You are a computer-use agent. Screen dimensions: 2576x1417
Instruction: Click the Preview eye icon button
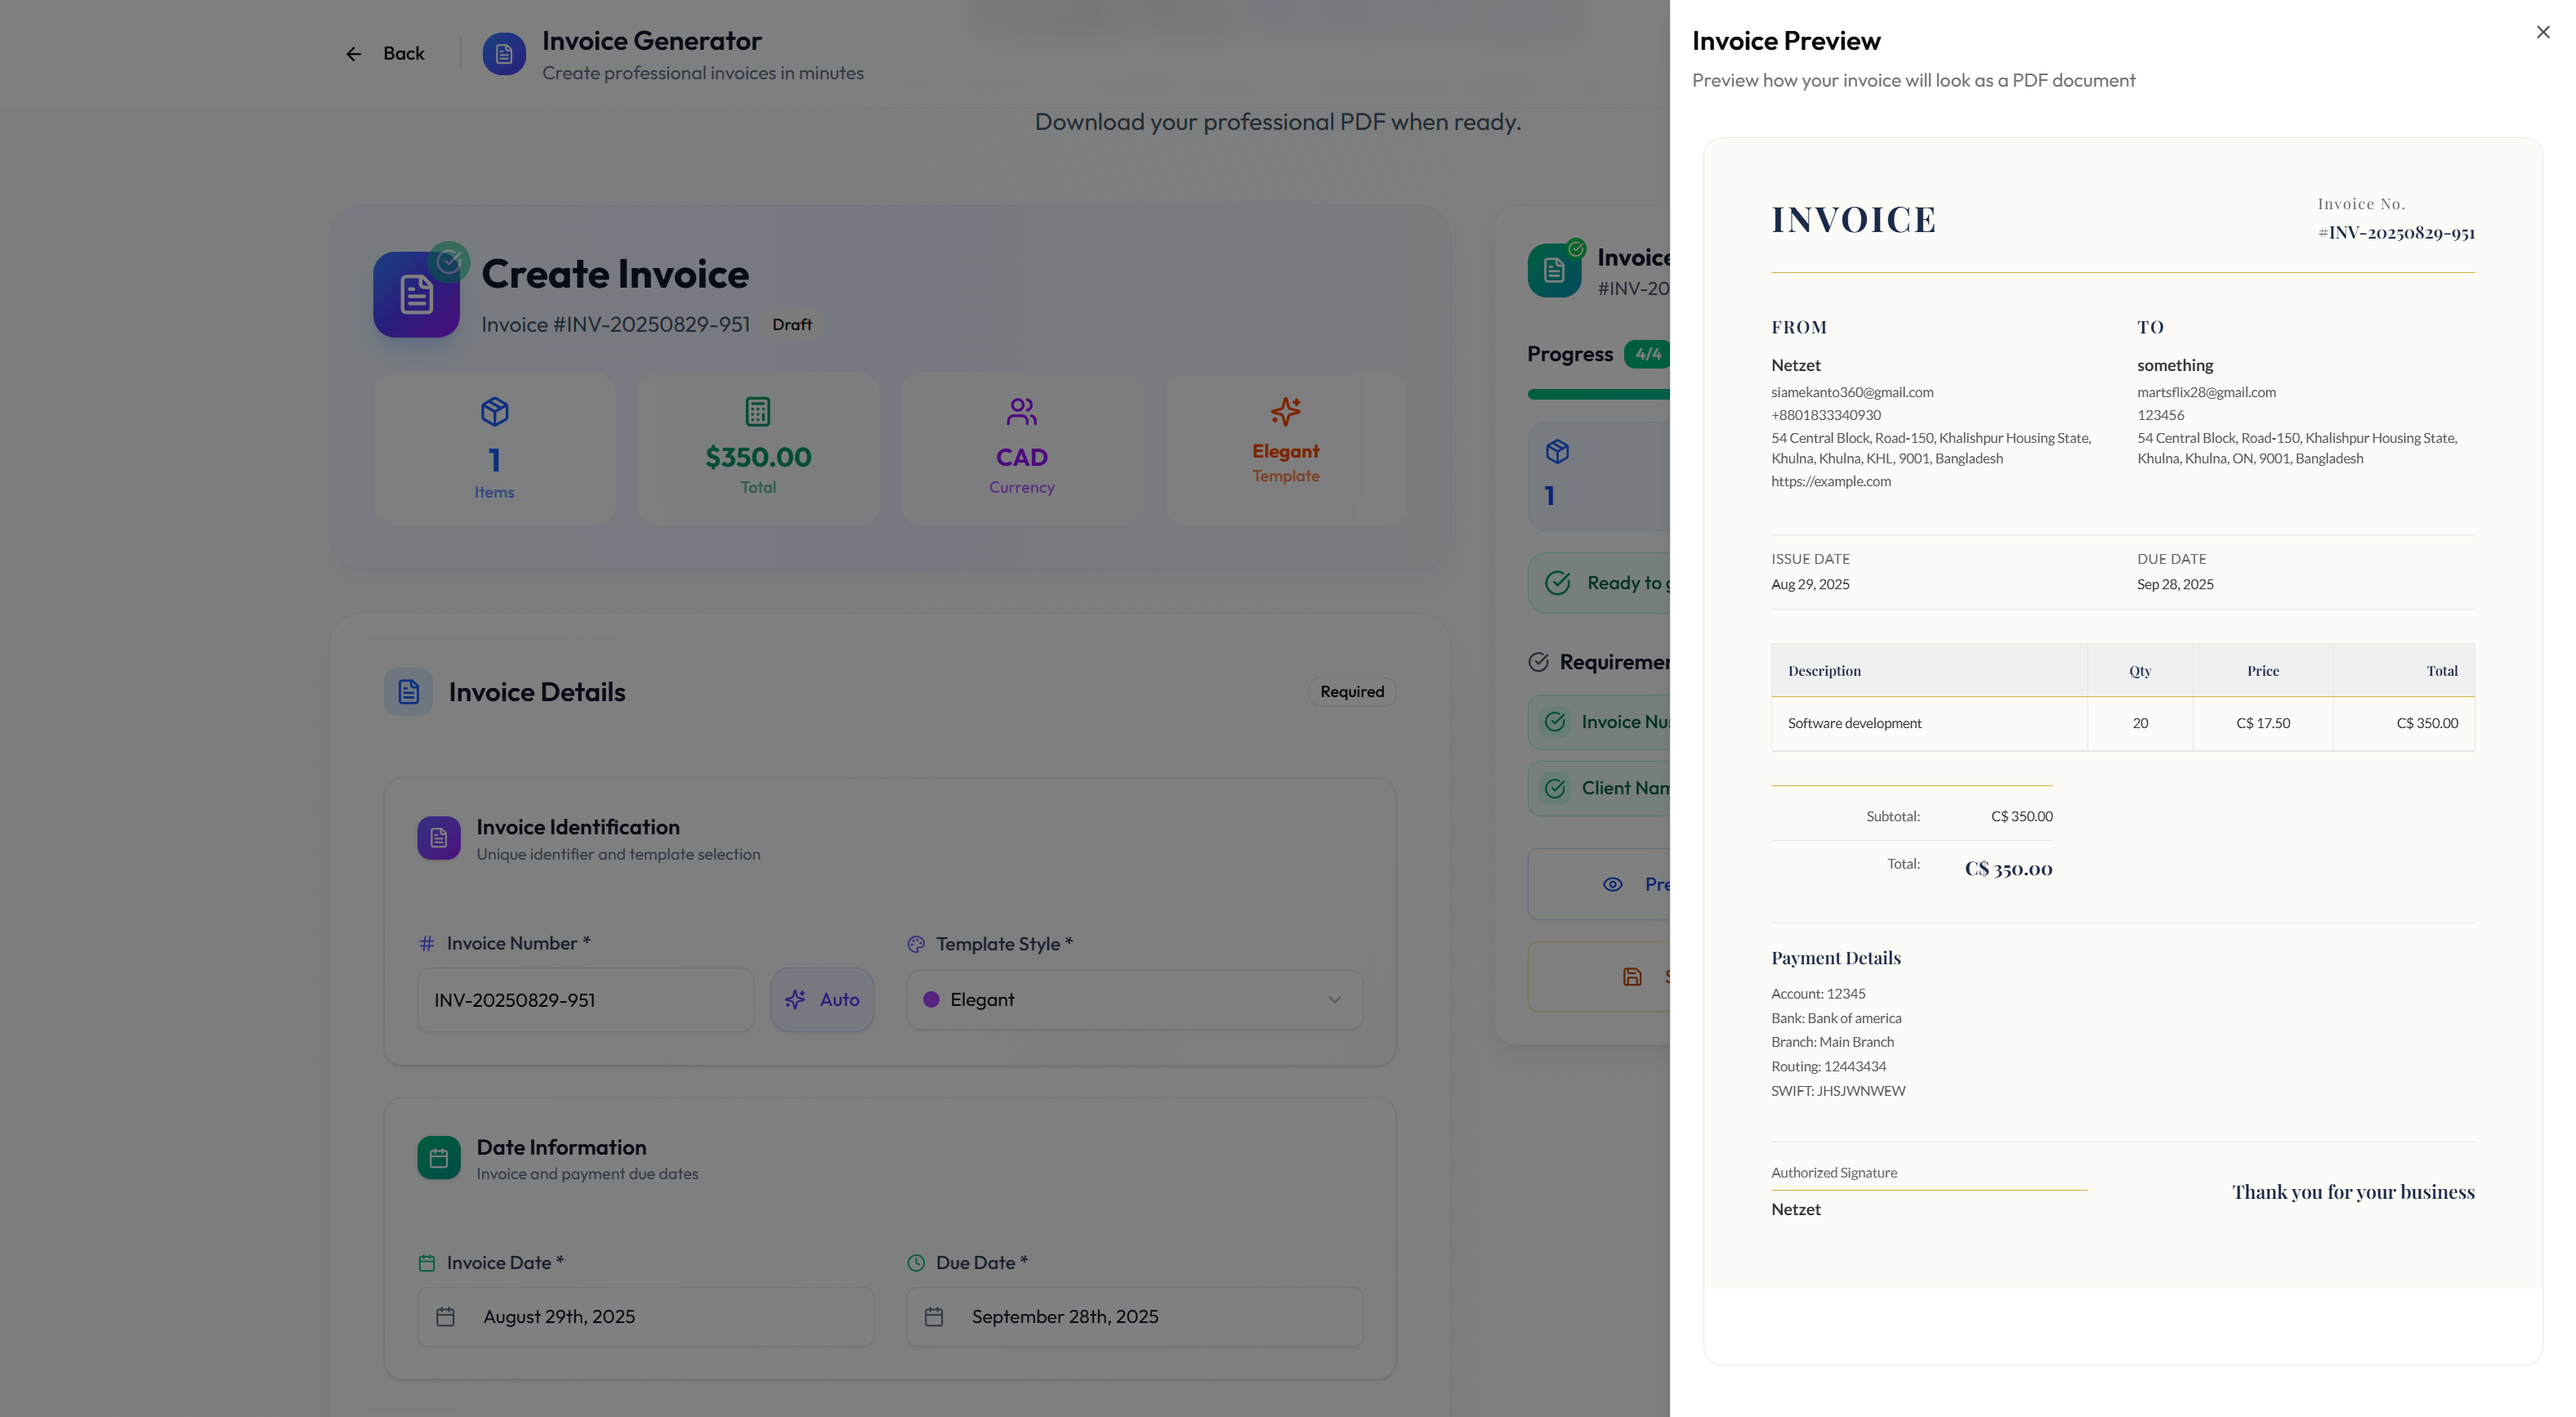[x=1612, y=884]
